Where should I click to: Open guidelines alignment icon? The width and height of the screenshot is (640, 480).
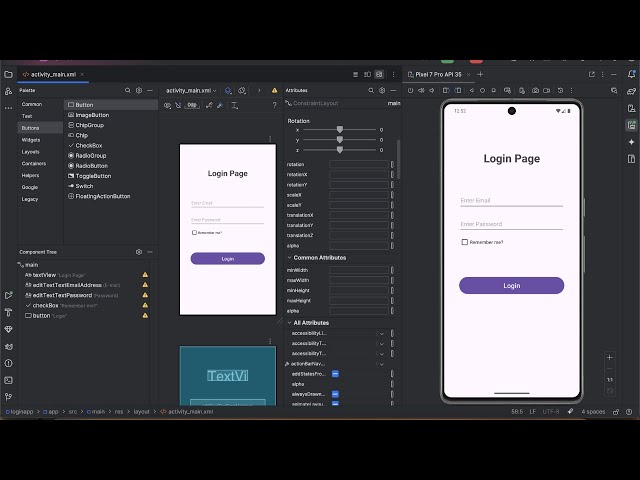(x=234, y=105)
